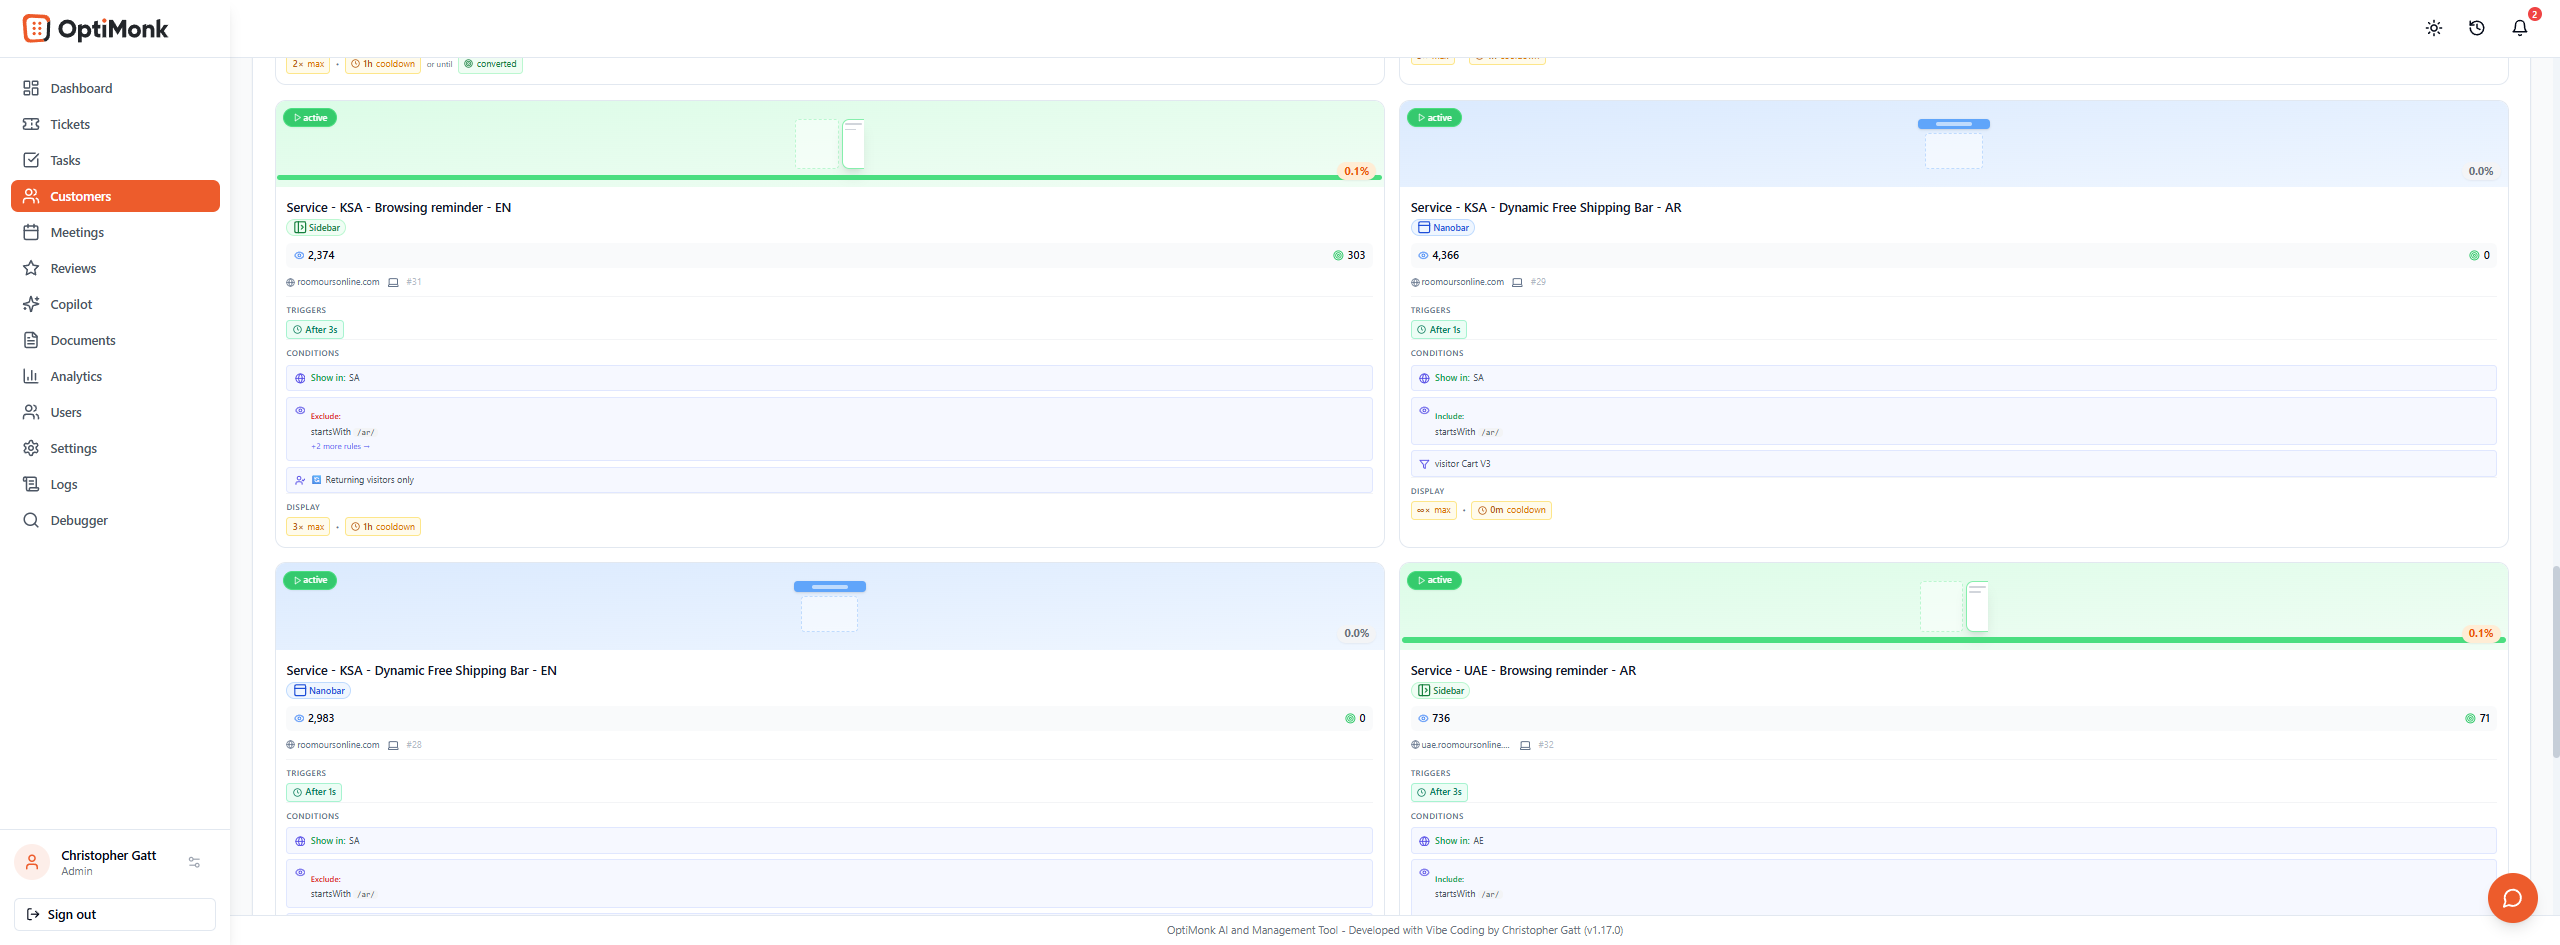
Task: Click the Christopher Gatt avatar
Action: (x=32, y=862)
